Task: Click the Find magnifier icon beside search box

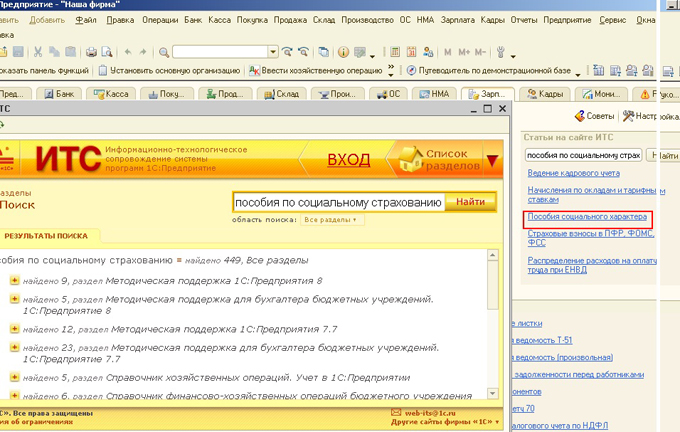Action: click(163, 52)
